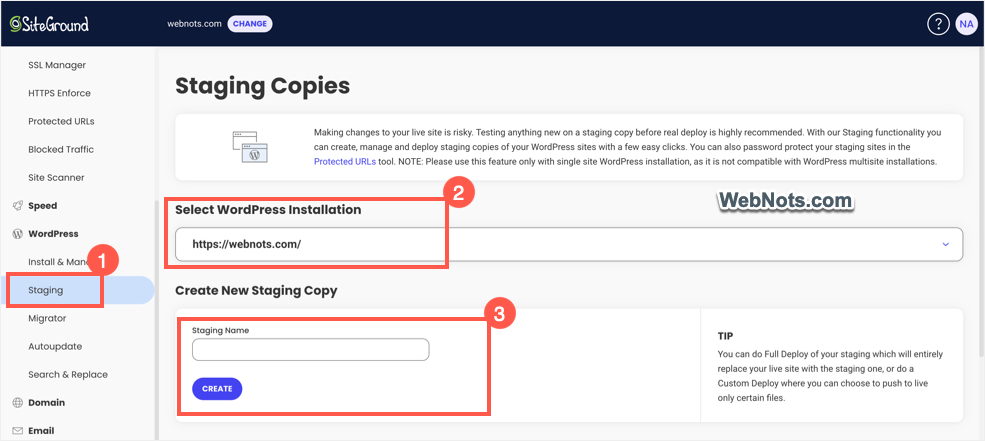Expand the Speed sidebar section
The width and height of the screenshot is (985, 441).
click(x=43, y=205)
